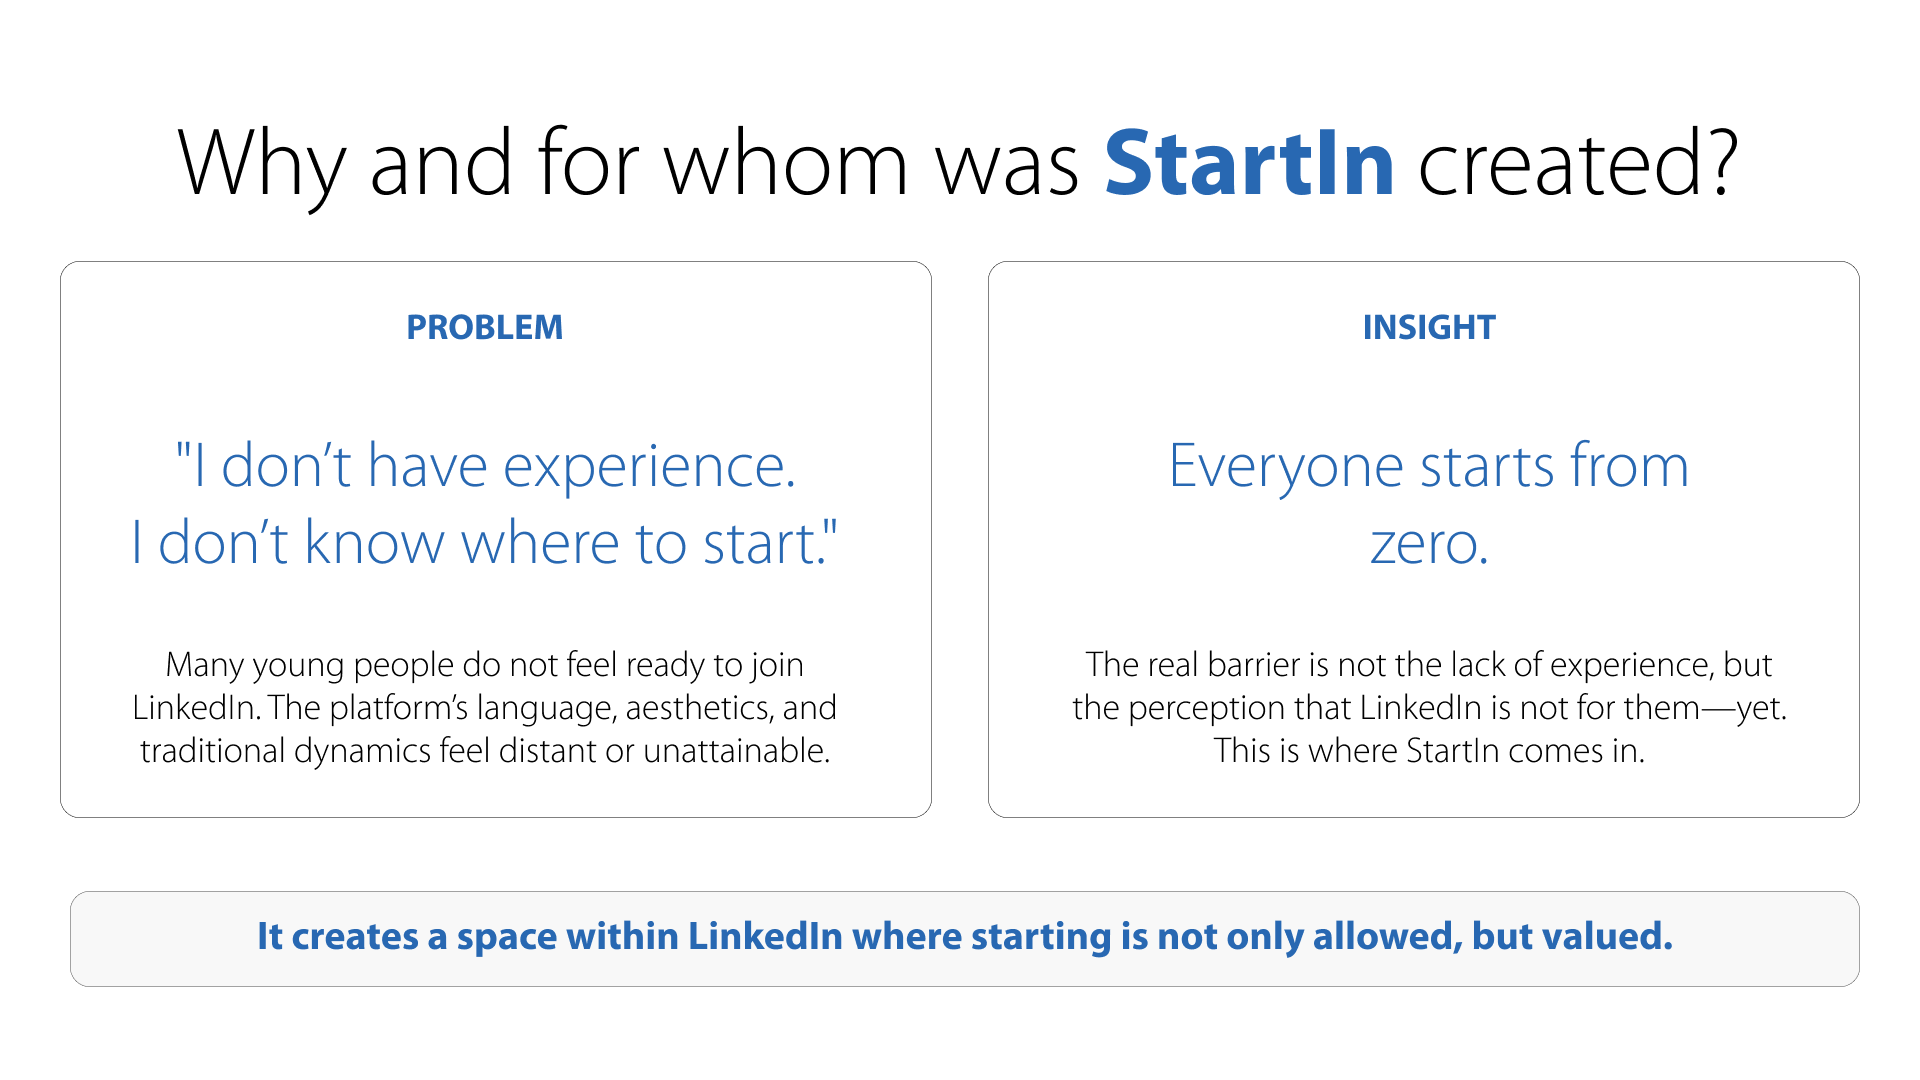1920x1080 pixels.
Task: Select the PROBLEM card heading
Action: click(x=484, y=327)
